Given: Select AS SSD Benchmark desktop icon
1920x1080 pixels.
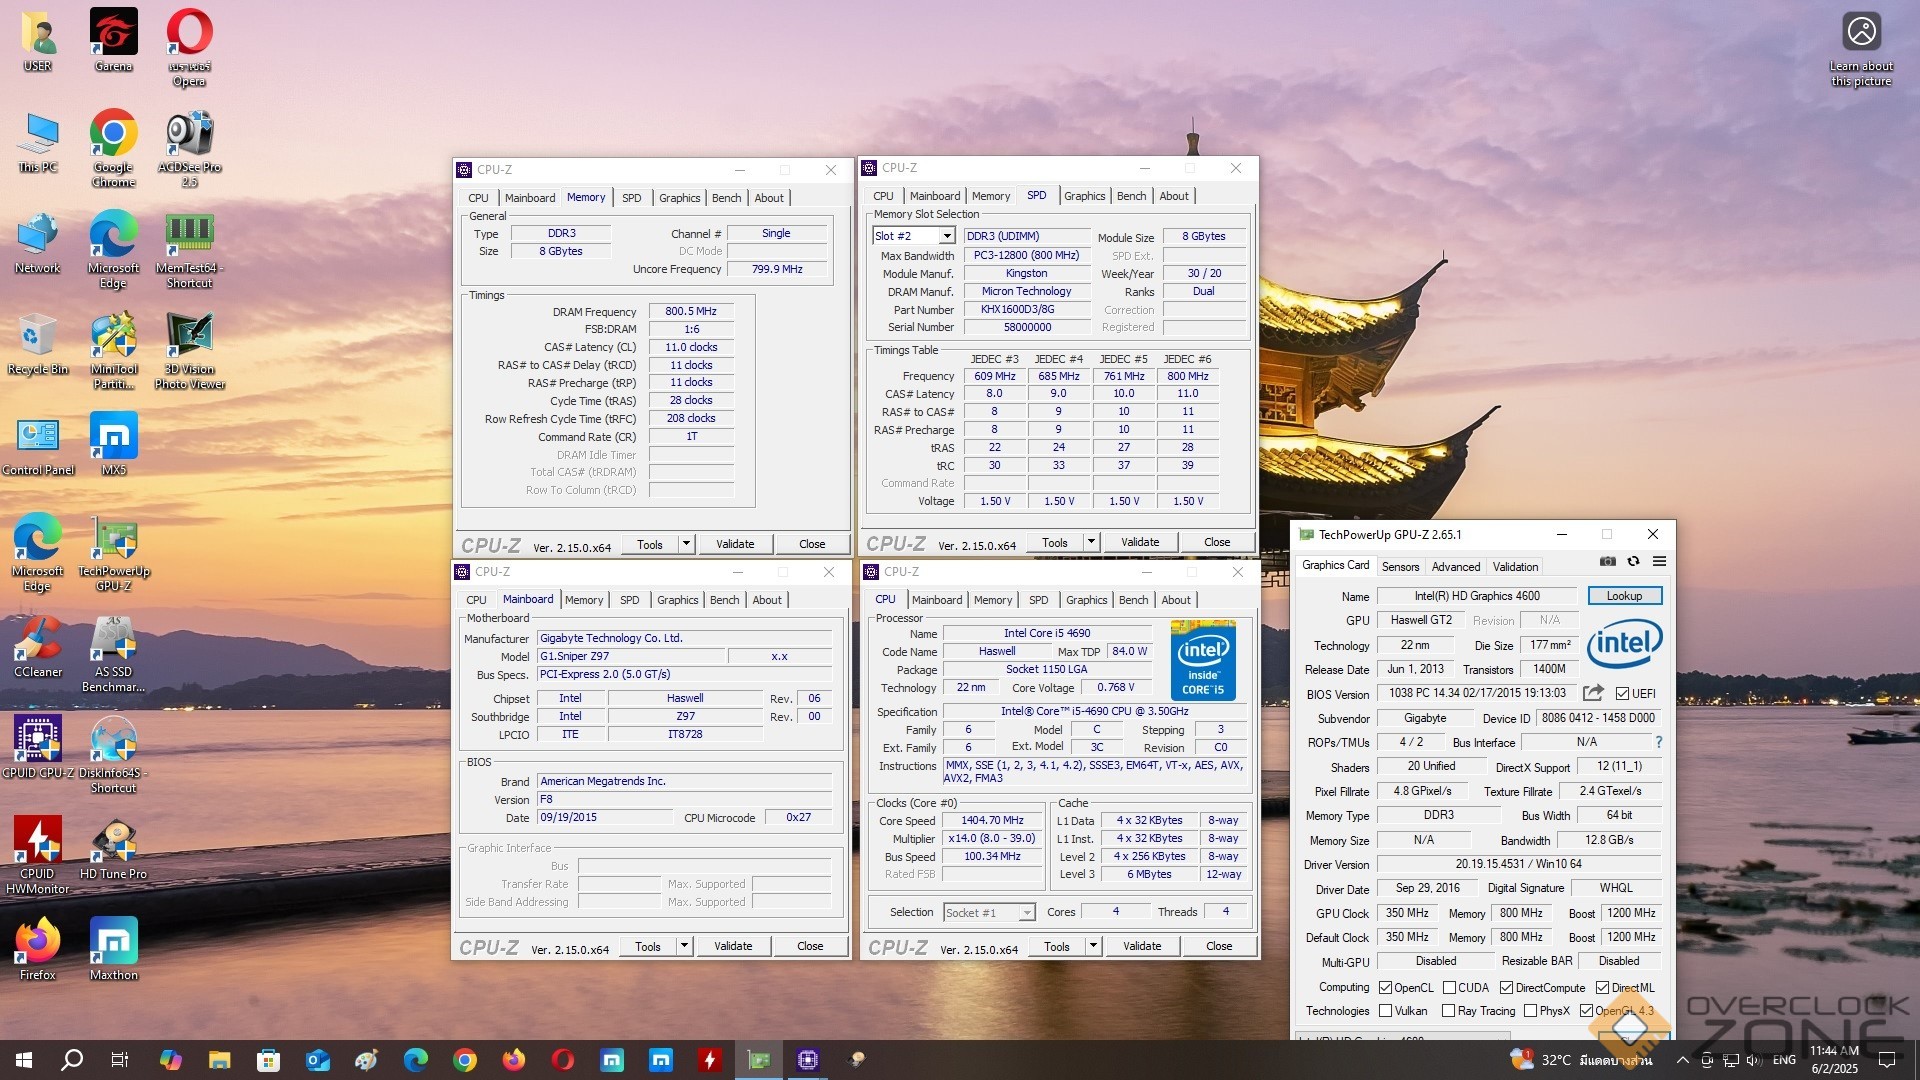Looking at the screenshot, I should click(x=113, y=655).
